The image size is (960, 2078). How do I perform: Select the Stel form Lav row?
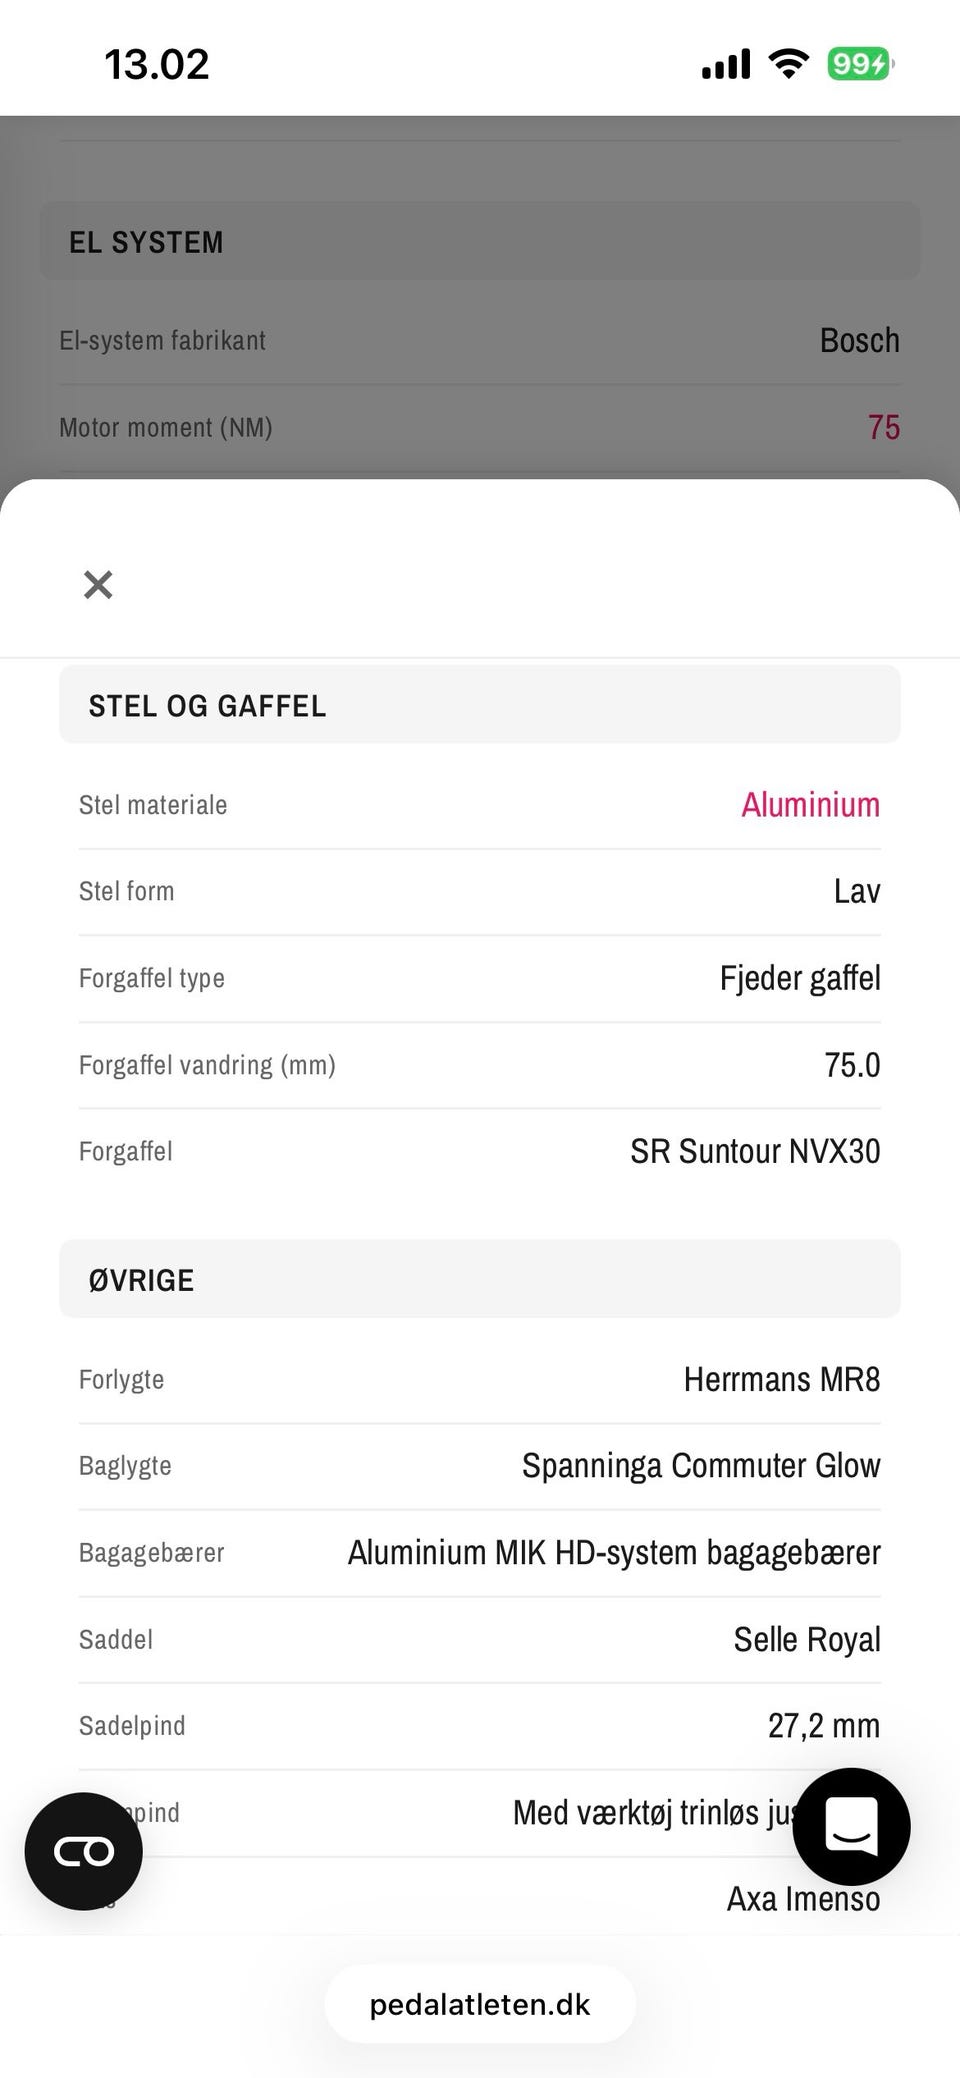point(480,891)
